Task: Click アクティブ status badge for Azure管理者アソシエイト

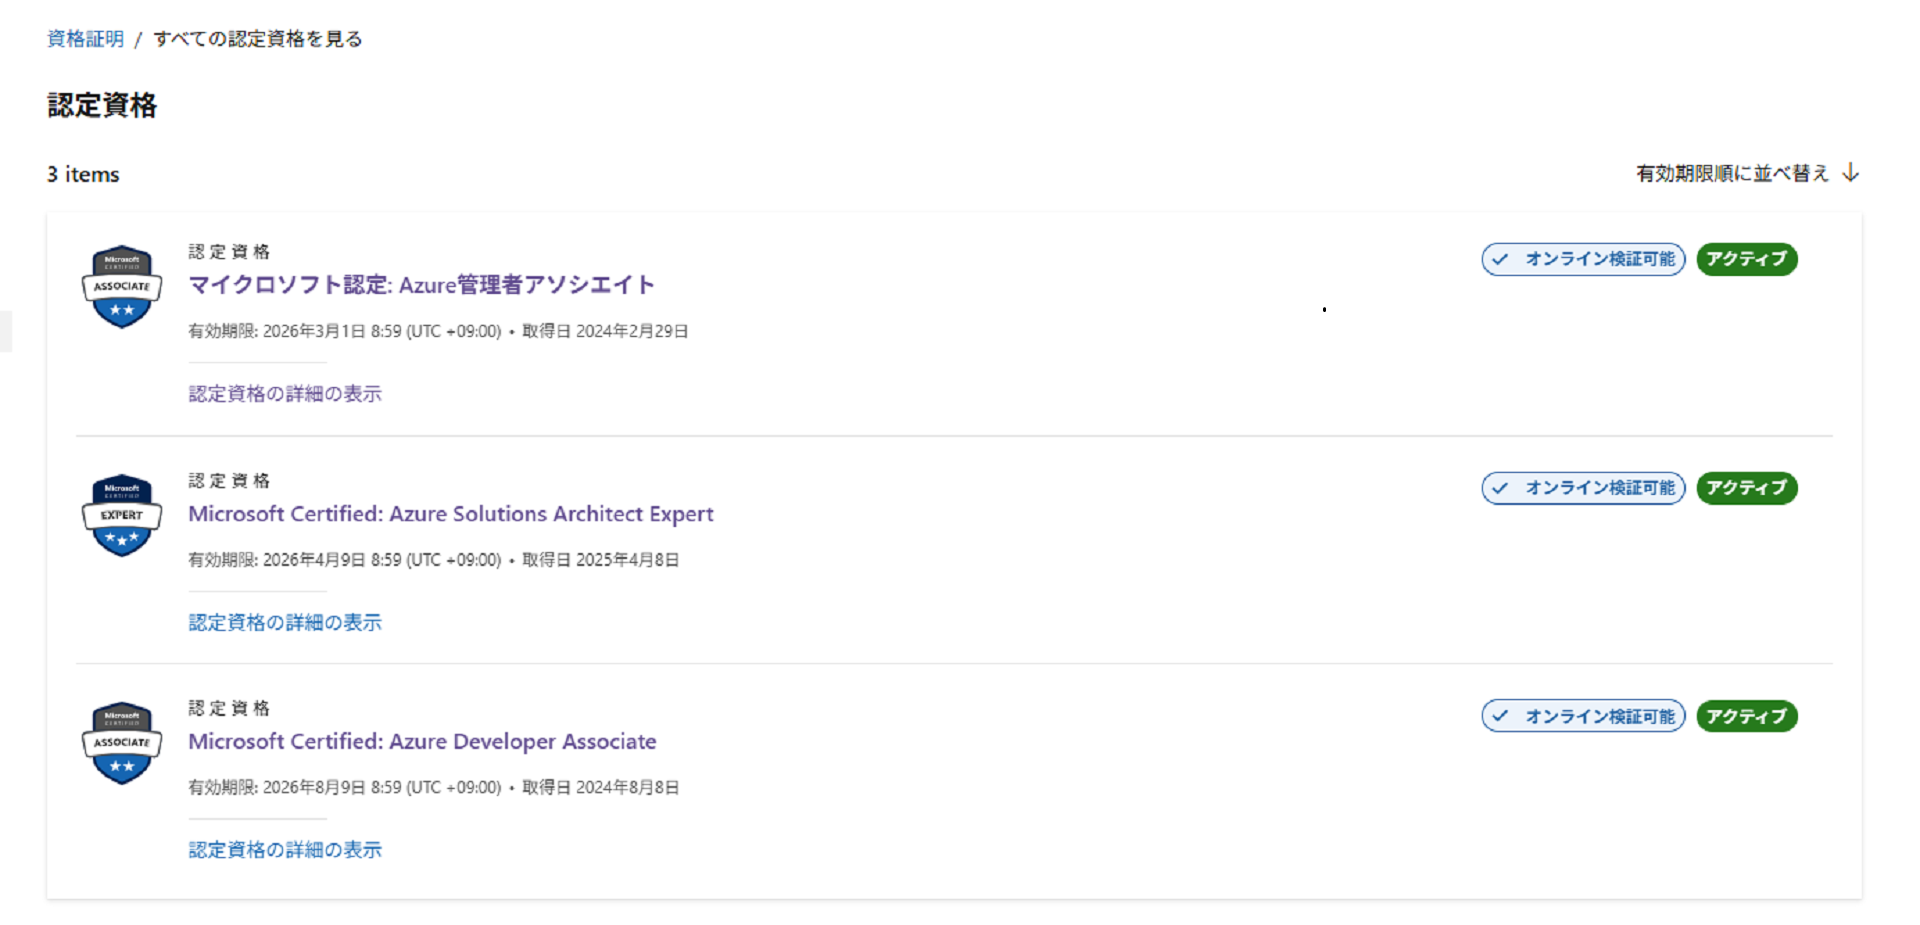Action: pyautogui.click(x=1746, y=259)
